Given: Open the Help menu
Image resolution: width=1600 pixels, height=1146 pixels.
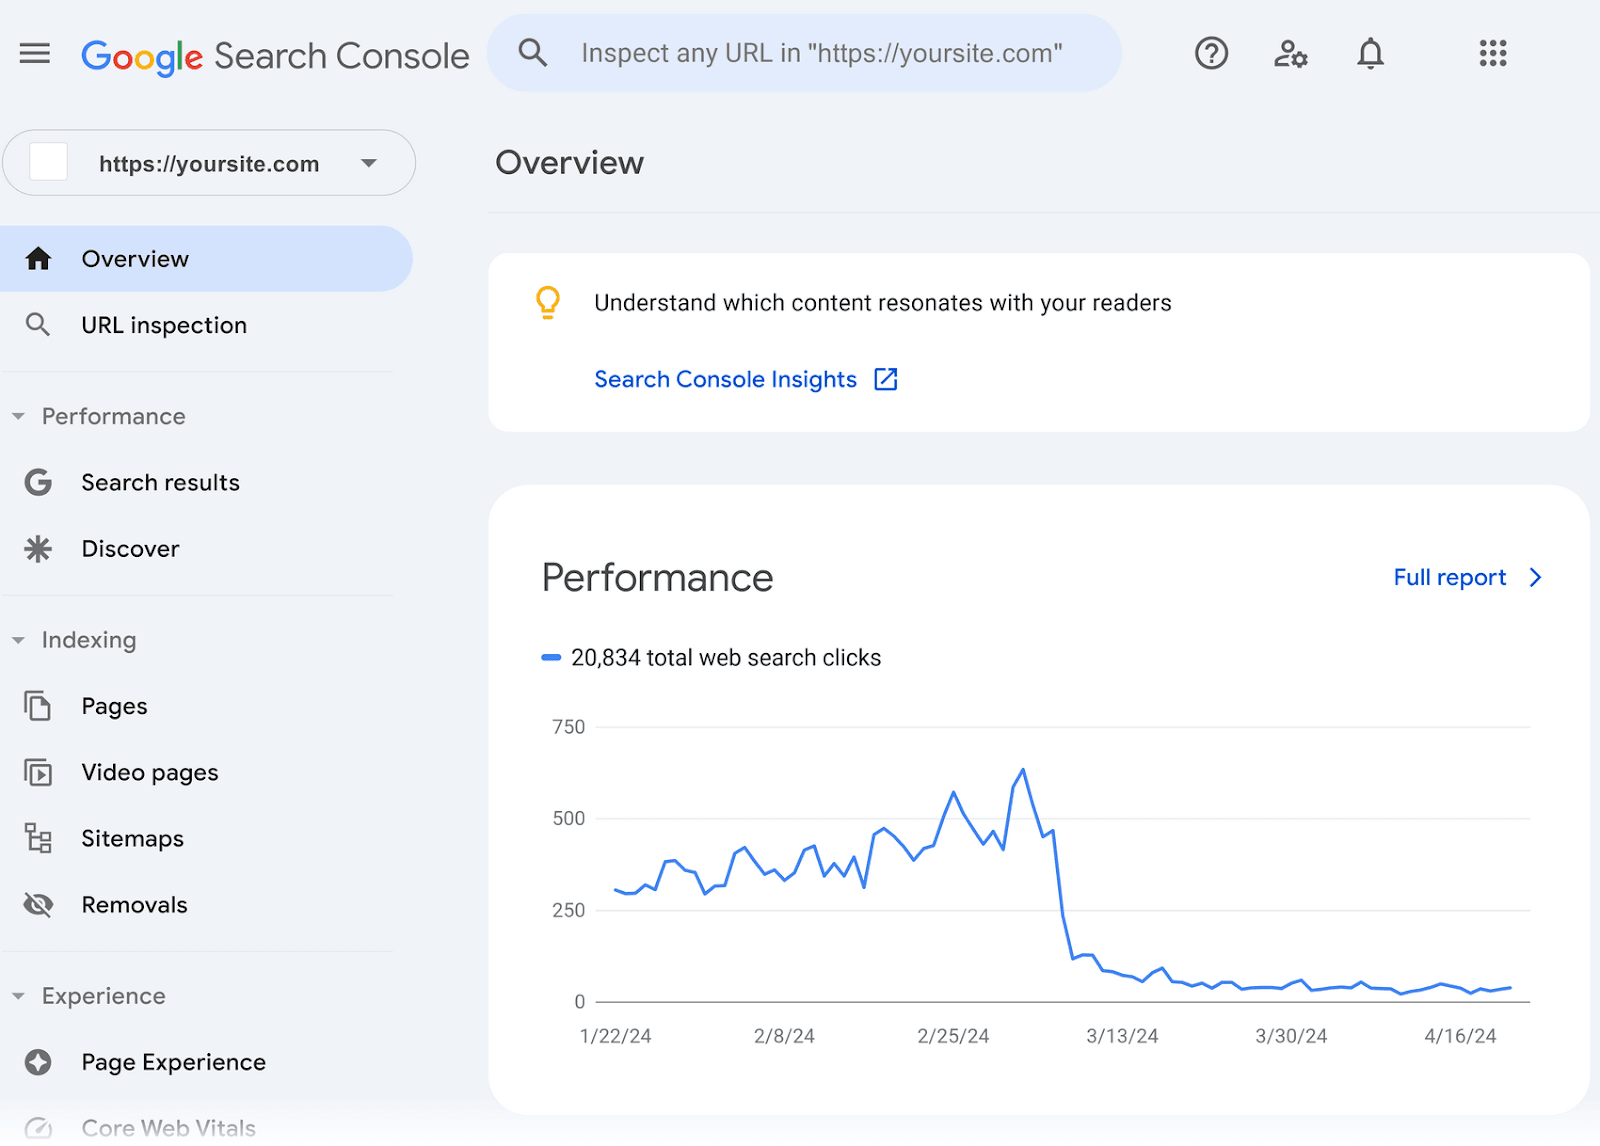Looking at the screenshot, I should pyautogui.click(x=1211, y=54).
